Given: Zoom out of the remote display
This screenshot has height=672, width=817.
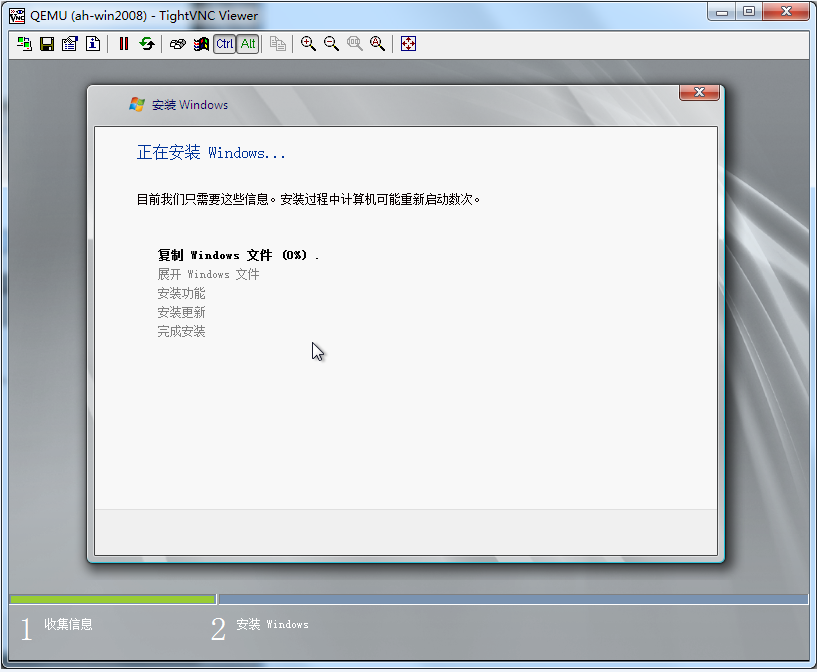Looking at the screenshot, I should [332, 44].
